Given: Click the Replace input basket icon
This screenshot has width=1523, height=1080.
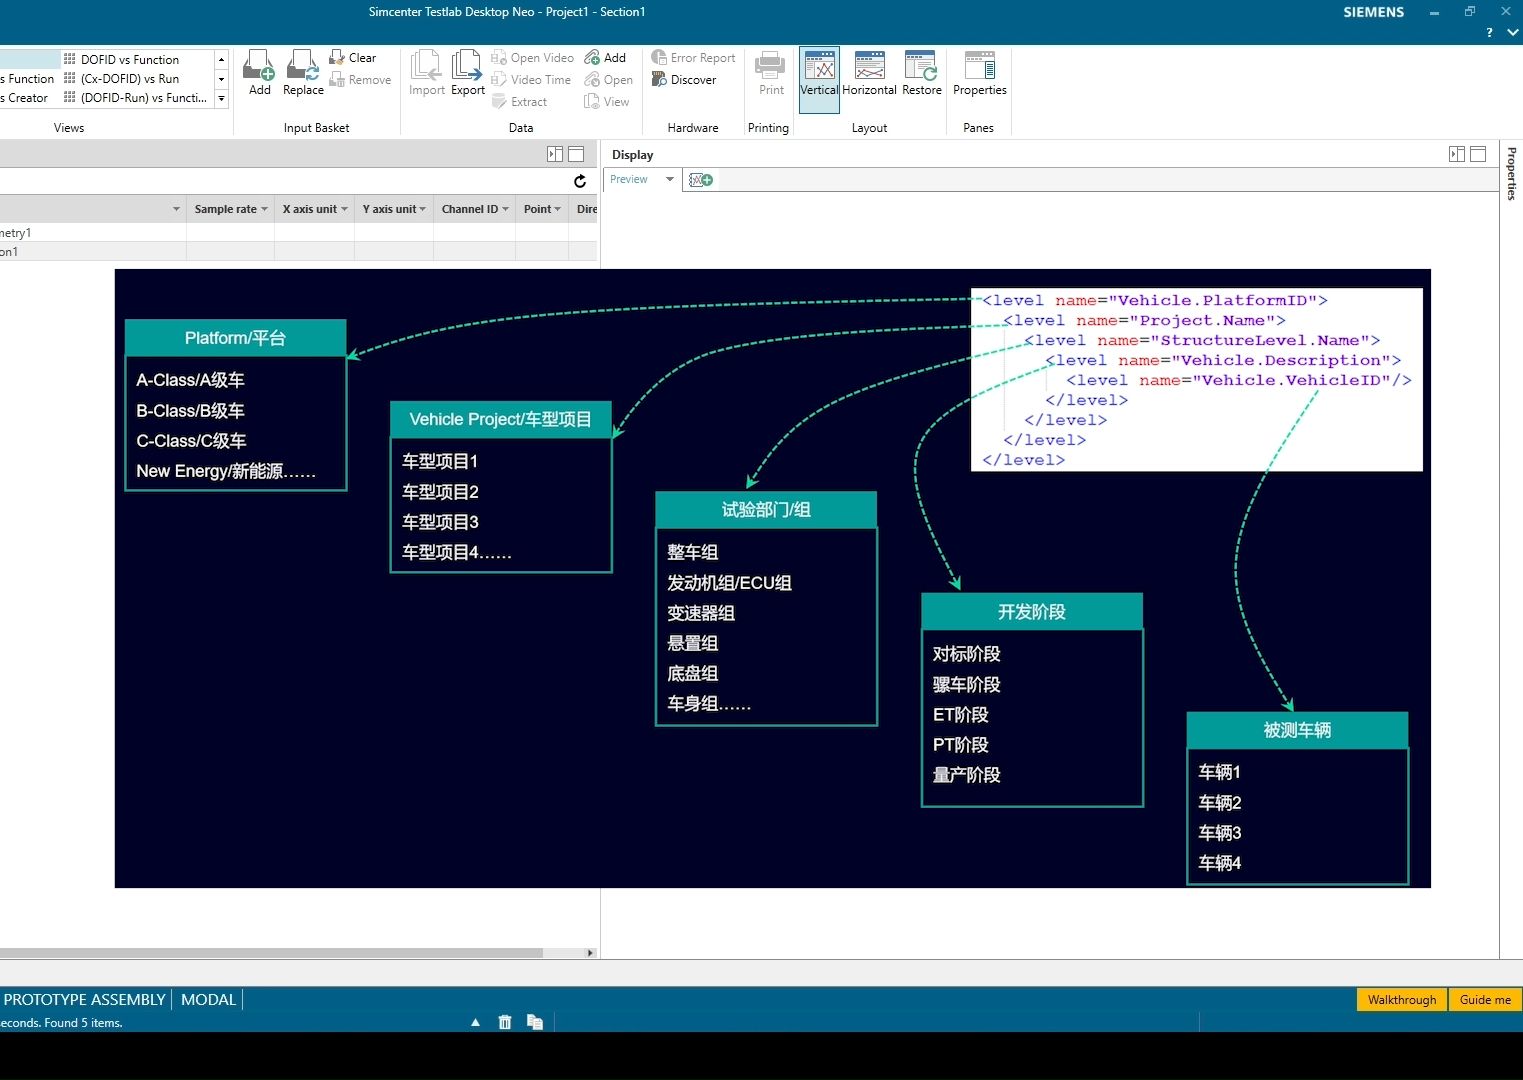Looking at the screenshot, I should (303, 73).
